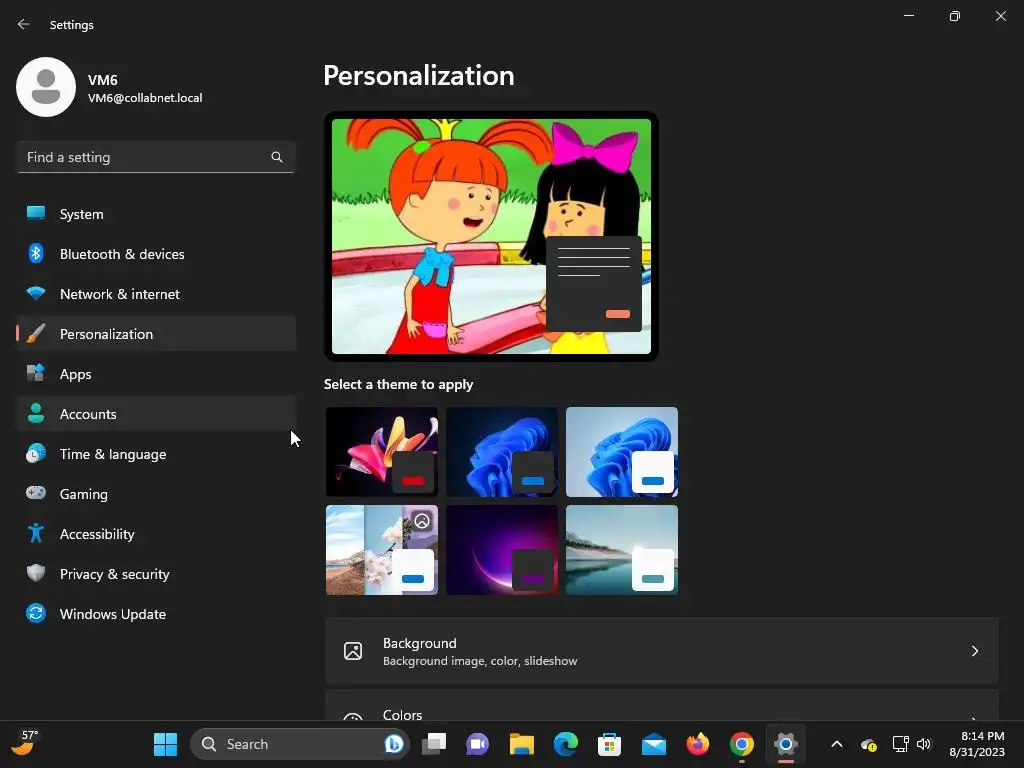The height and width of the screenshot is (768, 1024).
Task: Click the 8:14 PM clock and date
Action: (977, 744)
